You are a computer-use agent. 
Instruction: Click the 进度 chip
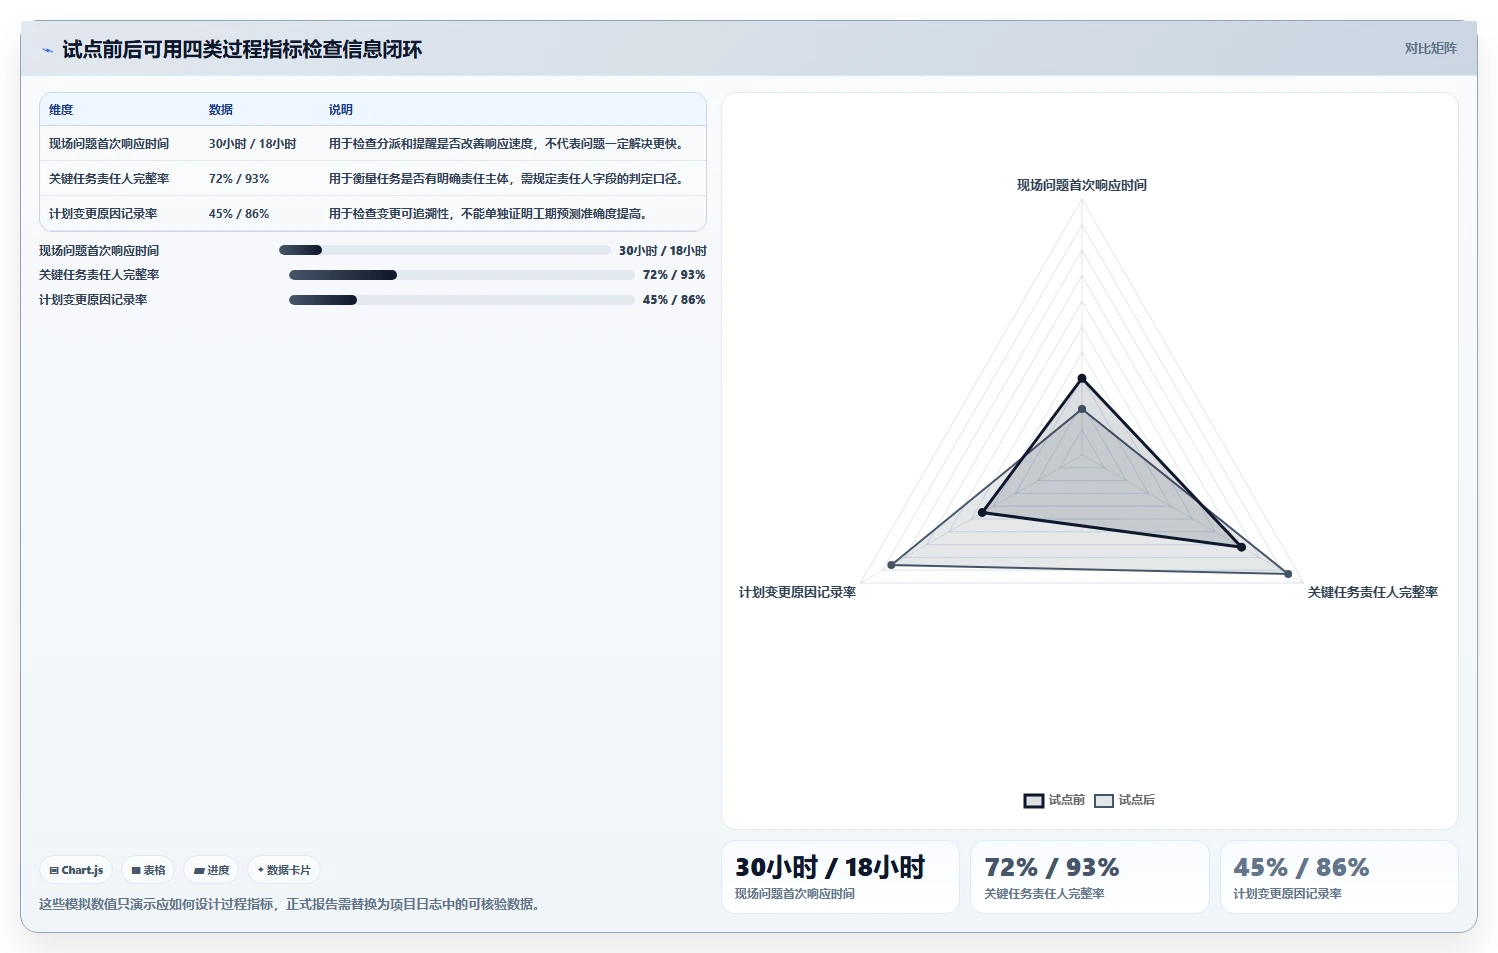click(x=212, y=870)
